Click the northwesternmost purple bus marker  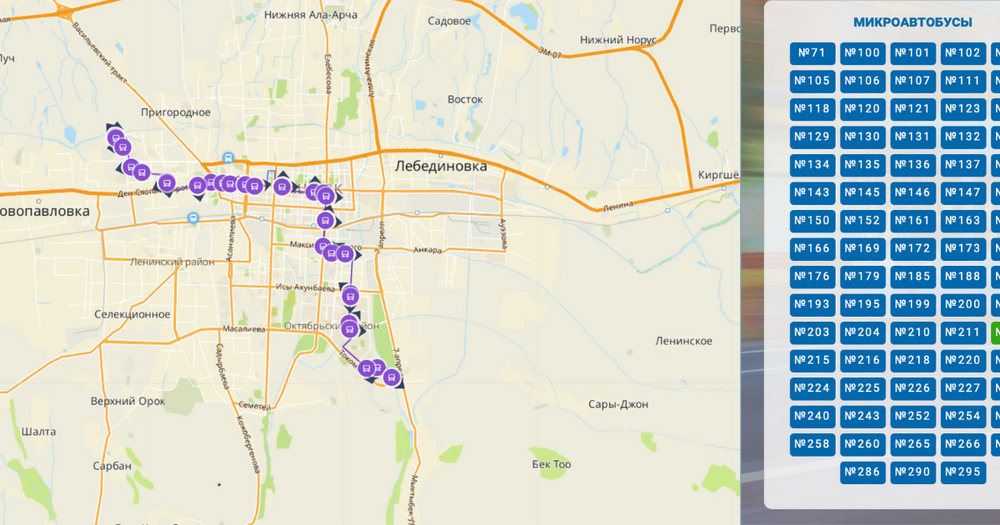coord(114,138)
